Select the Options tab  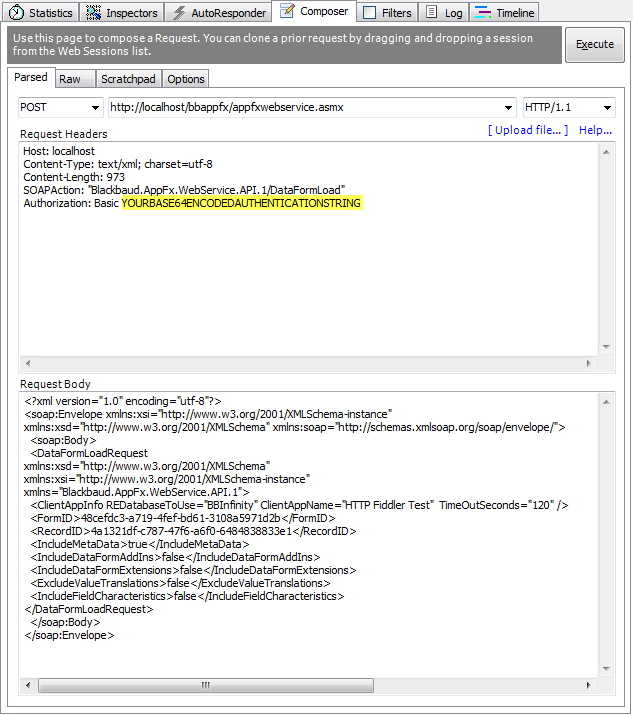[186, 79]
